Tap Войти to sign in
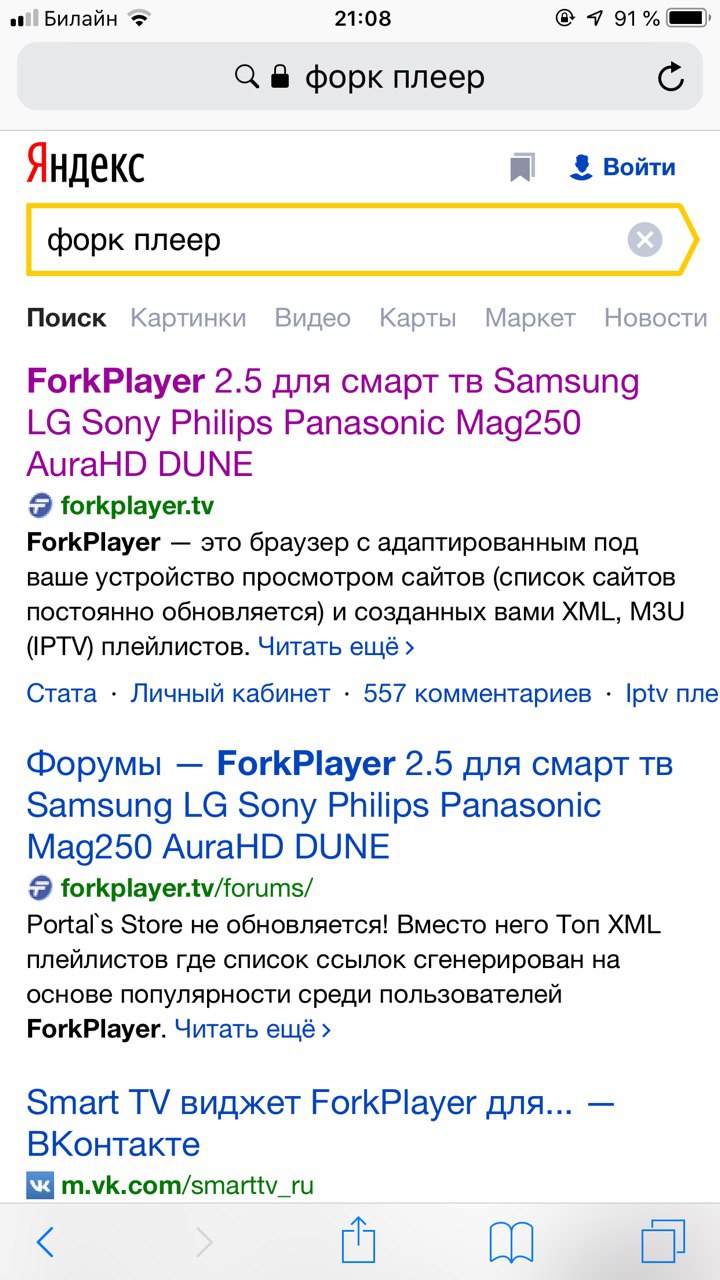The image size is (720, 1280). pyautogui.click(x=639, y=167)
